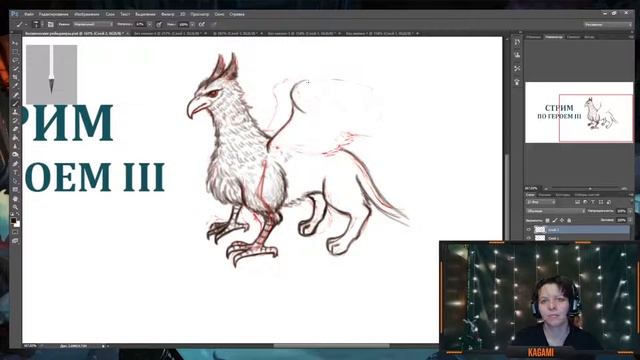This screenshot has height=360, width=640.
Task: Select the Lasso tool
Action: [15, 60]
